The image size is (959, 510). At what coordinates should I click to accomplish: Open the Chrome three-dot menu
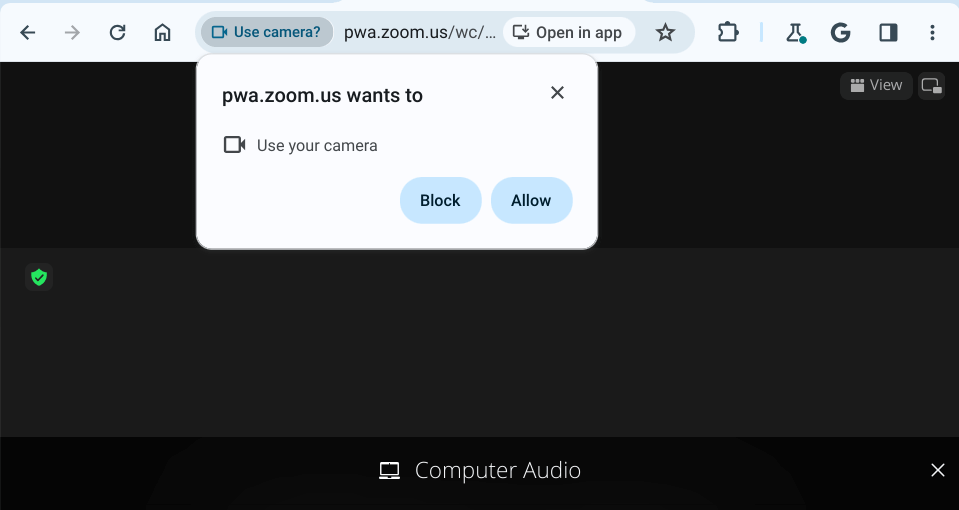932,33
